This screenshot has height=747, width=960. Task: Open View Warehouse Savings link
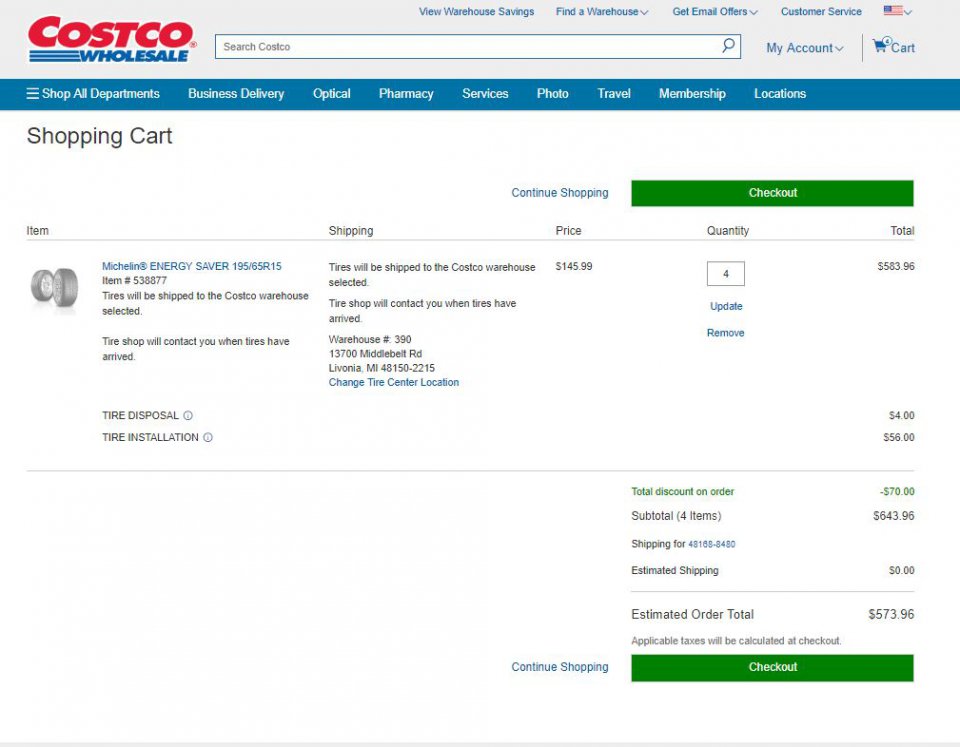pos(476,12)
